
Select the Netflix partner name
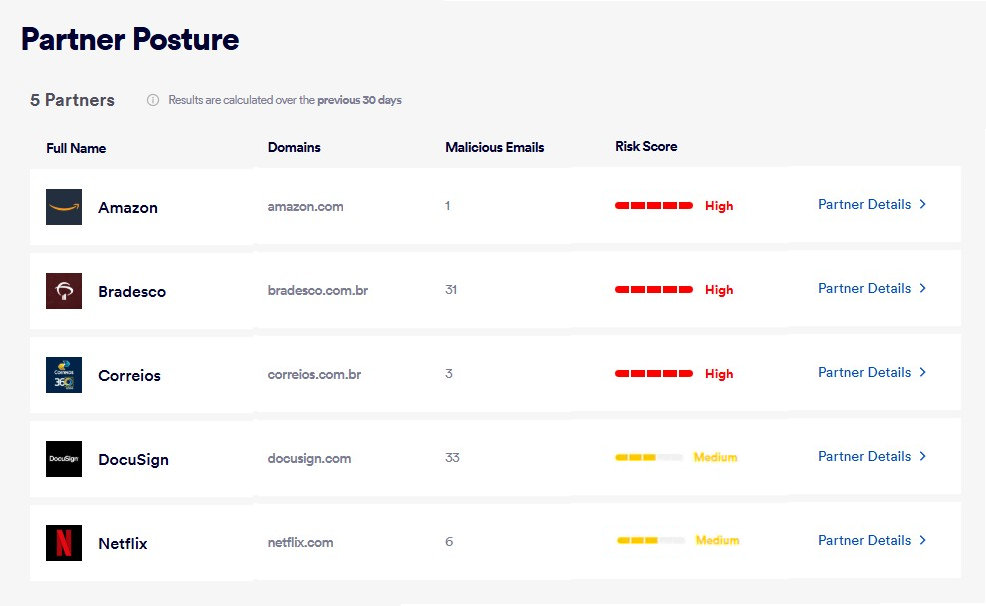pos(123,544)
